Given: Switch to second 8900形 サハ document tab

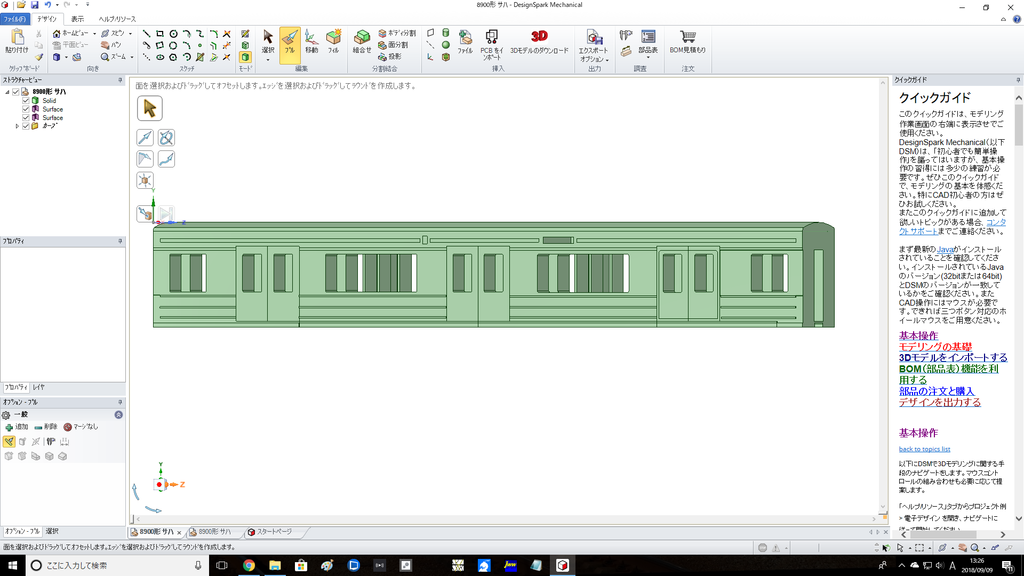Looking at the screenshot, I should (x=214, y=532).
